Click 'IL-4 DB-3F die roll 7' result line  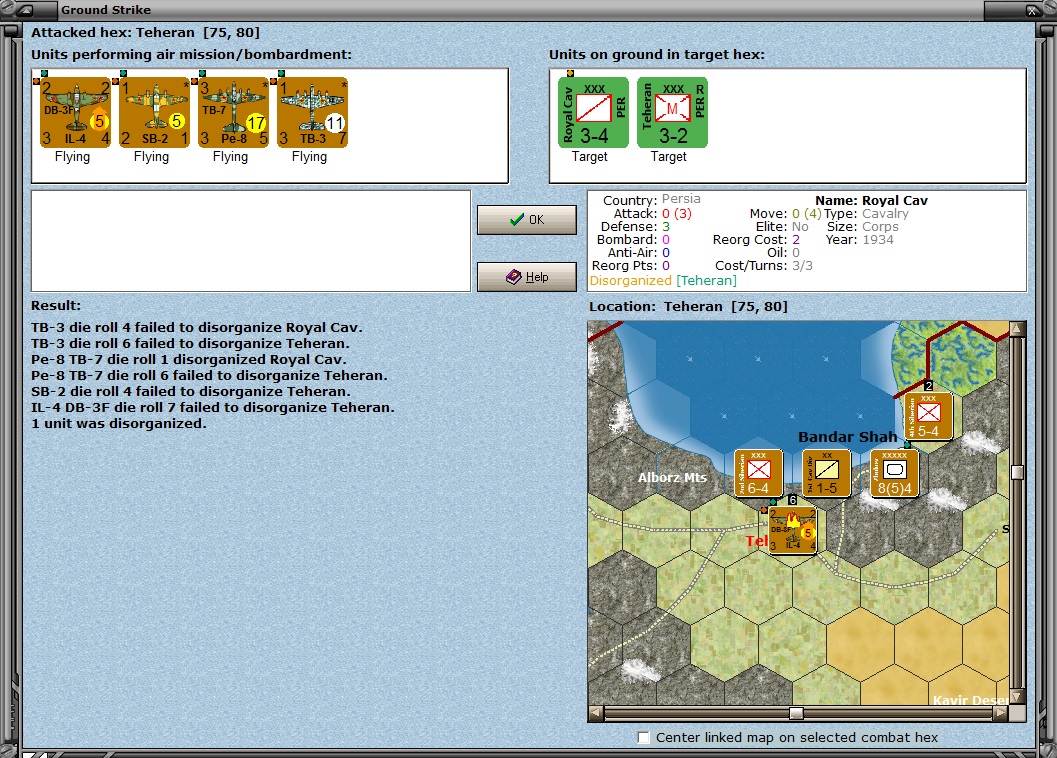(213, 407)
